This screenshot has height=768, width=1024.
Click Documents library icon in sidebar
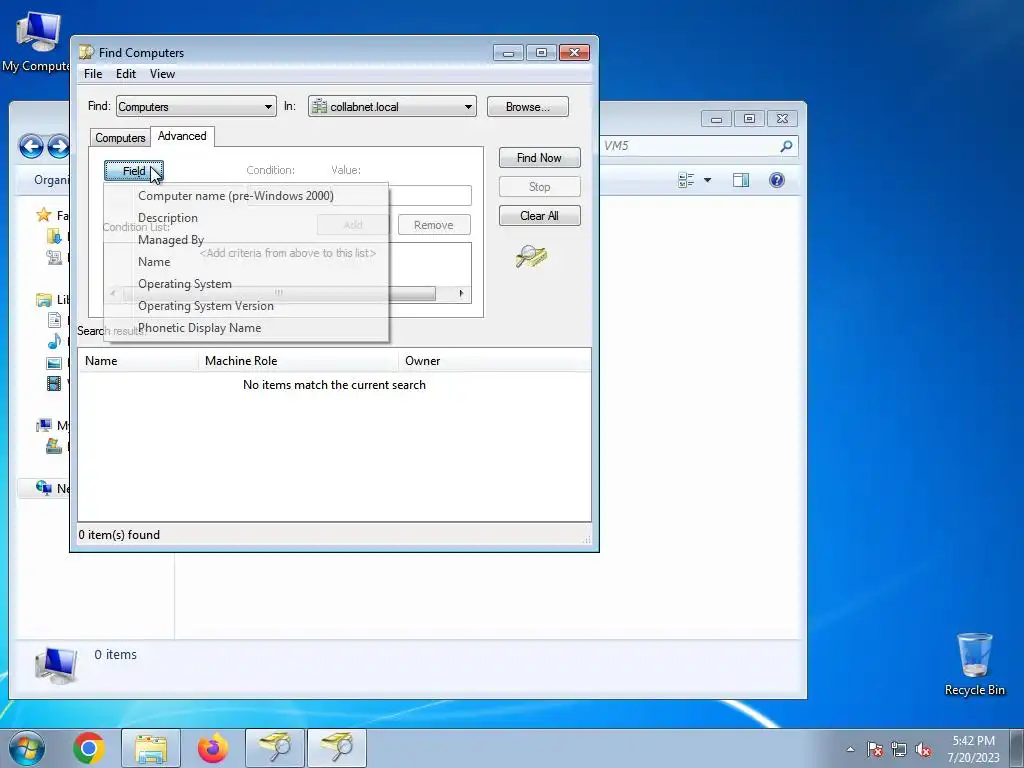[x=54, y=320]
